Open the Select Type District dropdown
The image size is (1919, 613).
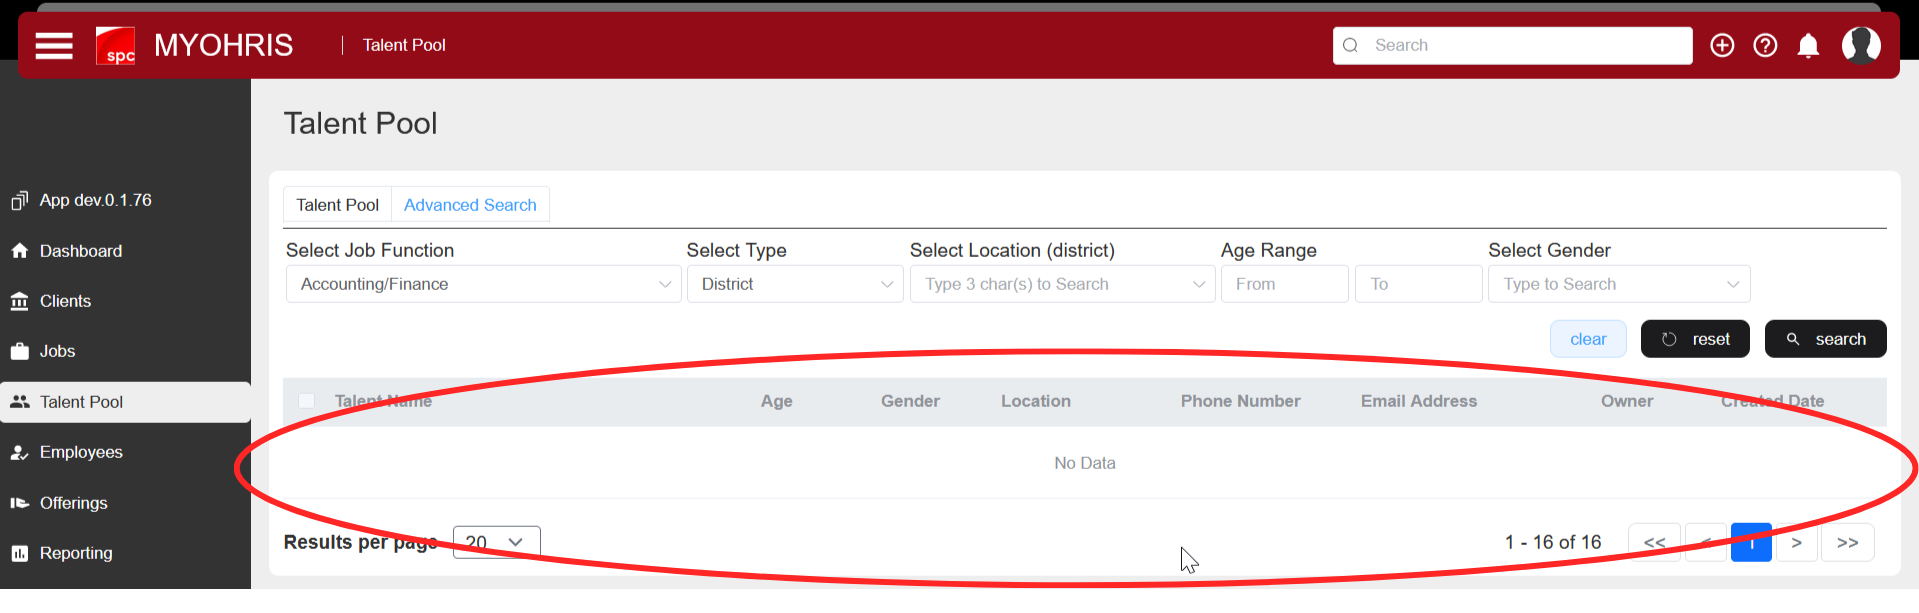tap(795, 284)
